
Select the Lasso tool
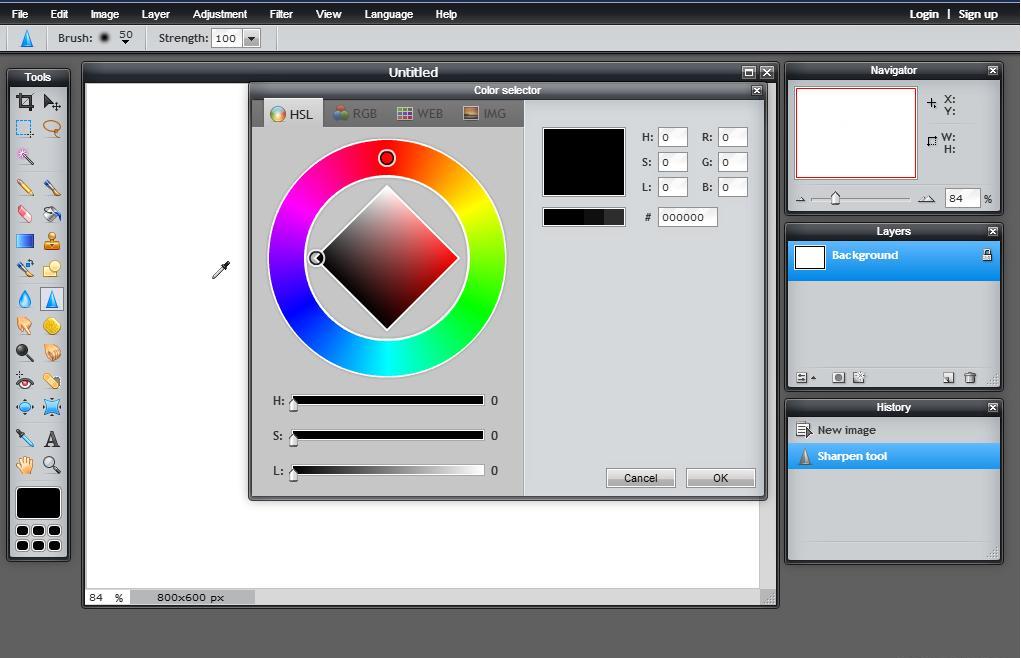[52, 128]
